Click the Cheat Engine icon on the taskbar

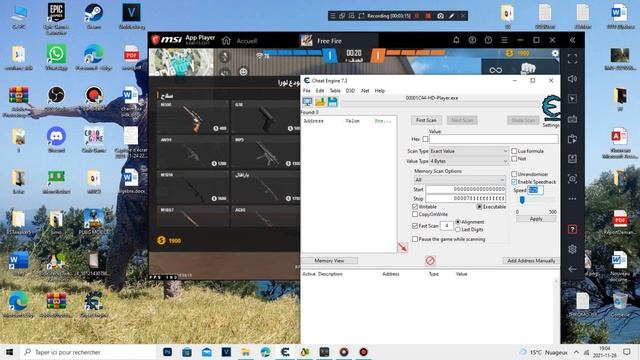coord(285,352)
